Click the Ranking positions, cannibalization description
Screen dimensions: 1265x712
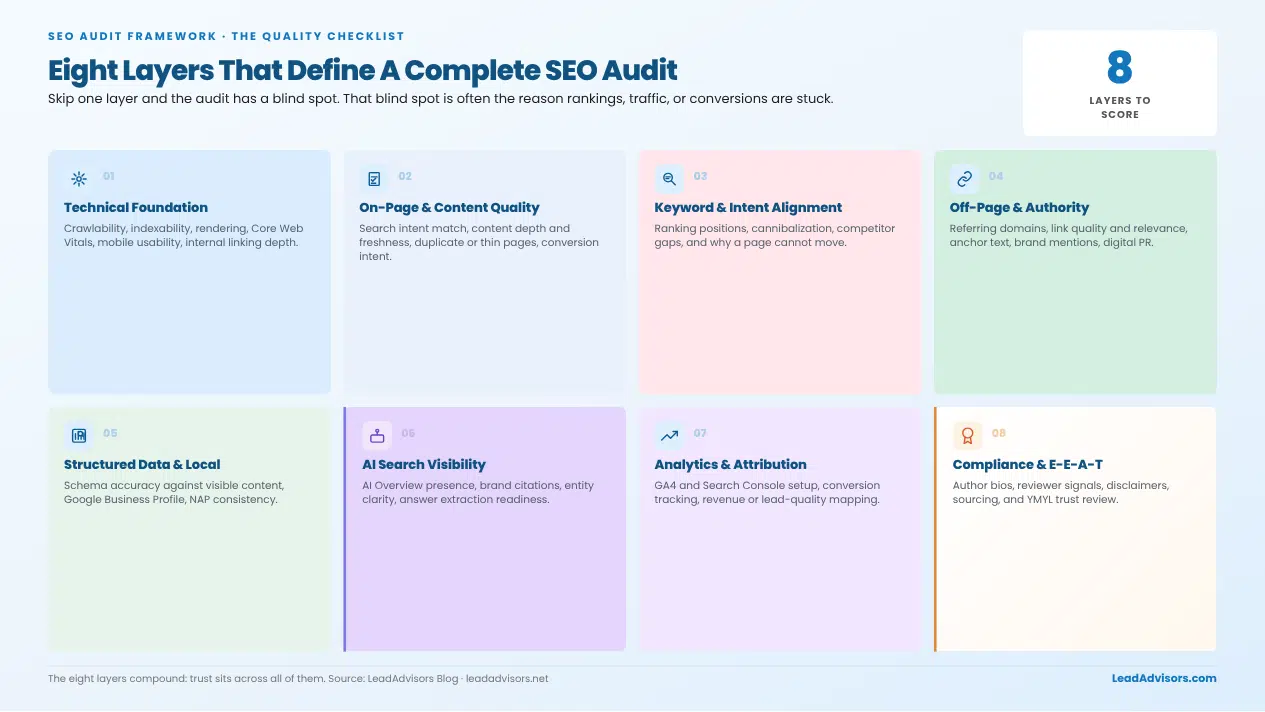click(x=775, y=236)
